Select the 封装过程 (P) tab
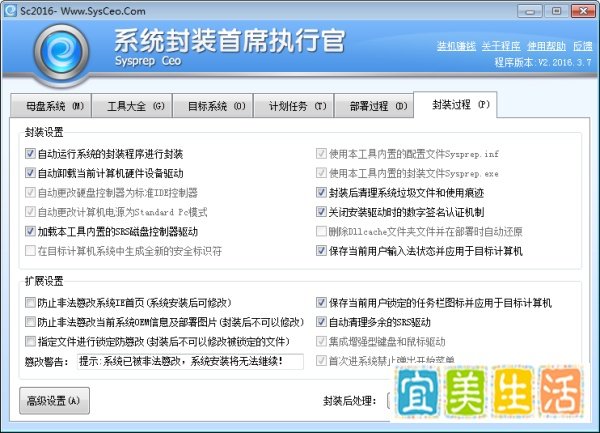 coord(455,104)
